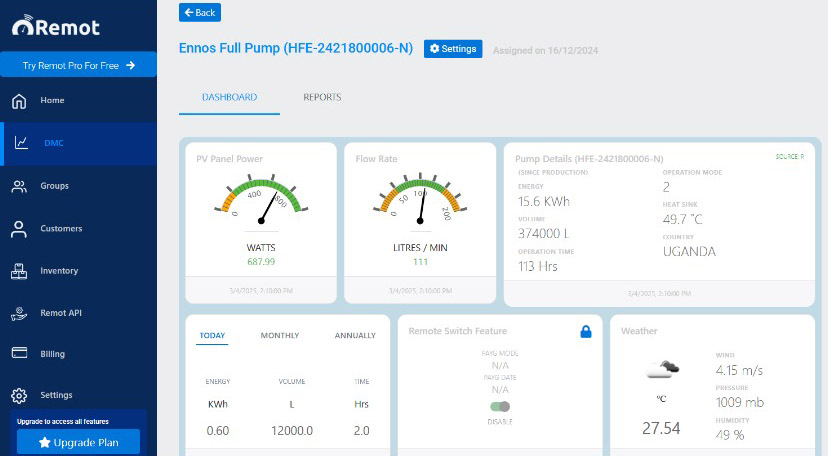The image size is (828, 456).
Task: Click the 2.0 hours today value
Action: tap(362, 431)
